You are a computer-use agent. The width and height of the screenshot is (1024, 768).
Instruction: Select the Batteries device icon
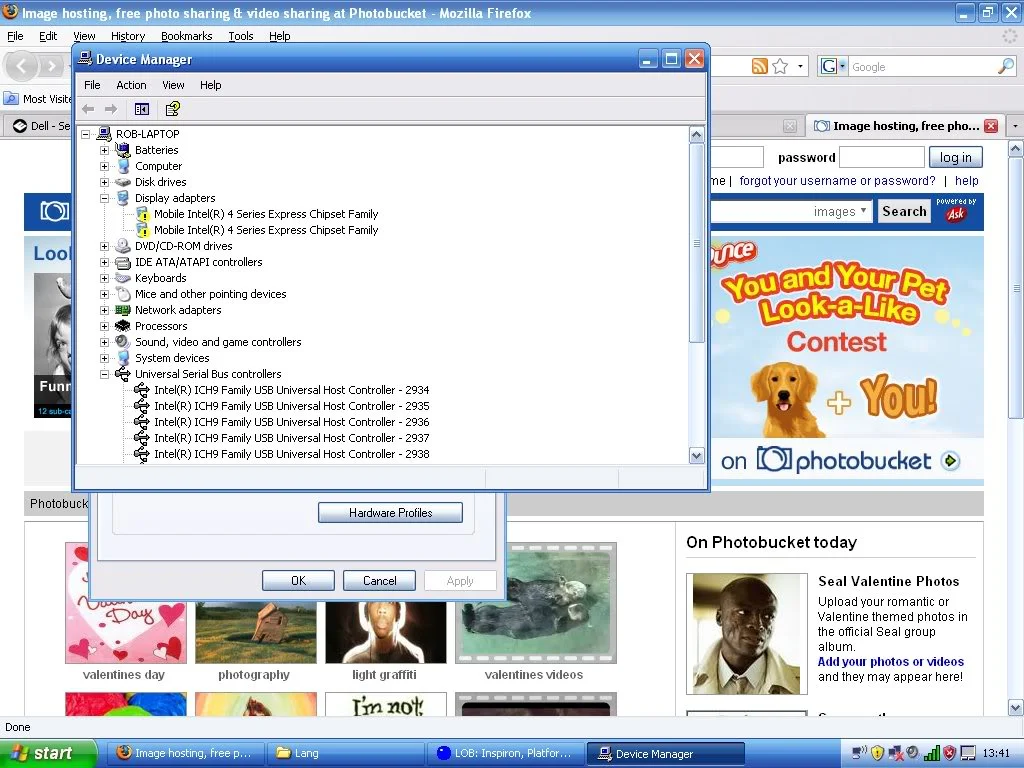123,150
